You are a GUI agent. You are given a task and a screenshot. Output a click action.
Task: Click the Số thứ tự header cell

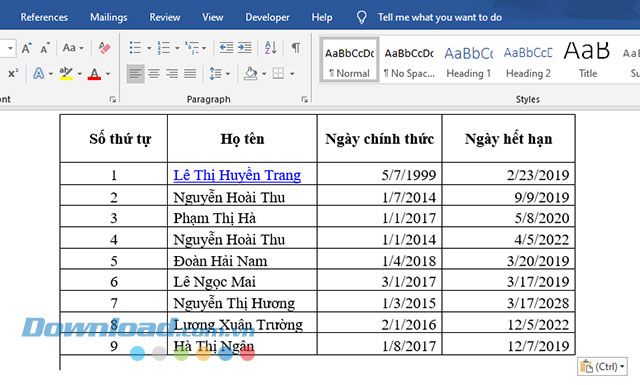click(x=114, y=139)
